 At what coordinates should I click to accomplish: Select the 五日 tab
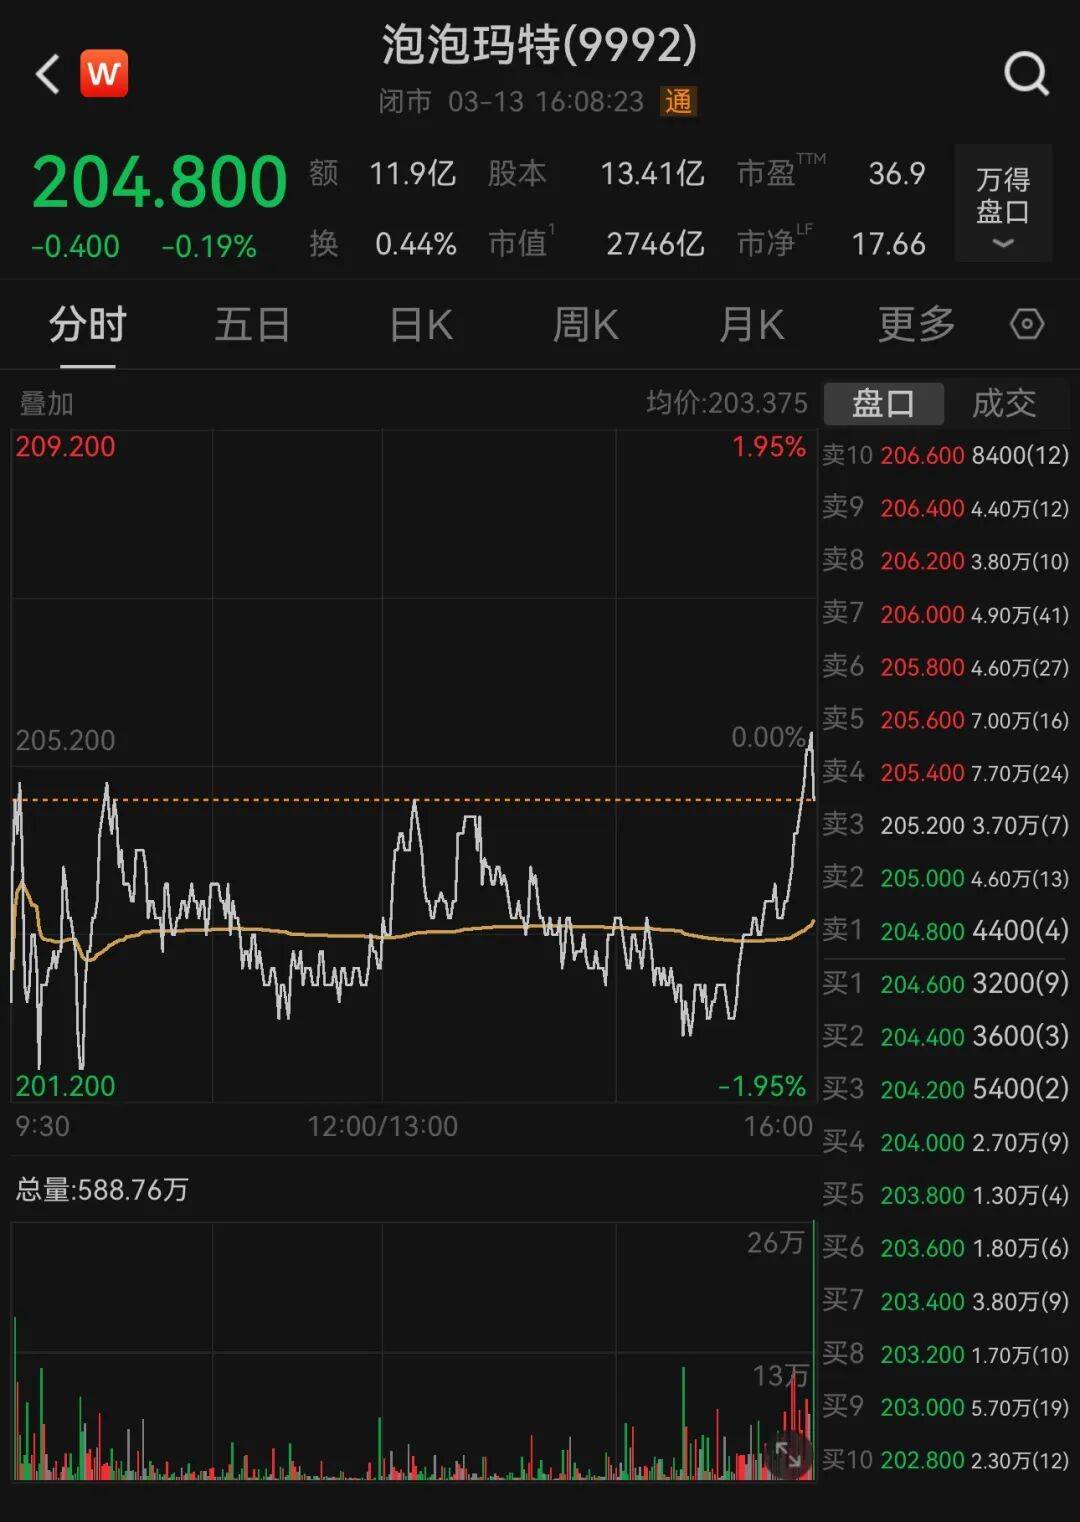(252, 324)
